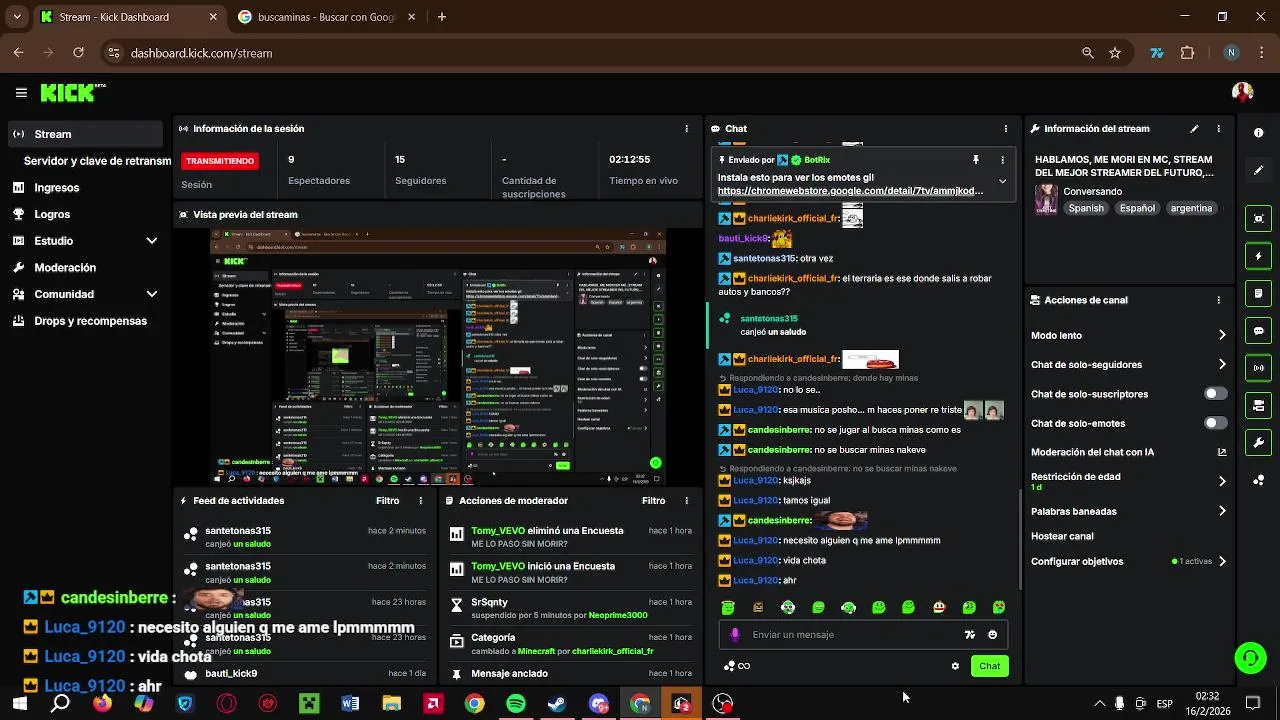Click the argentina tag chip
This screenshot has width=1280, height=720.
[x=1191, y=208]
